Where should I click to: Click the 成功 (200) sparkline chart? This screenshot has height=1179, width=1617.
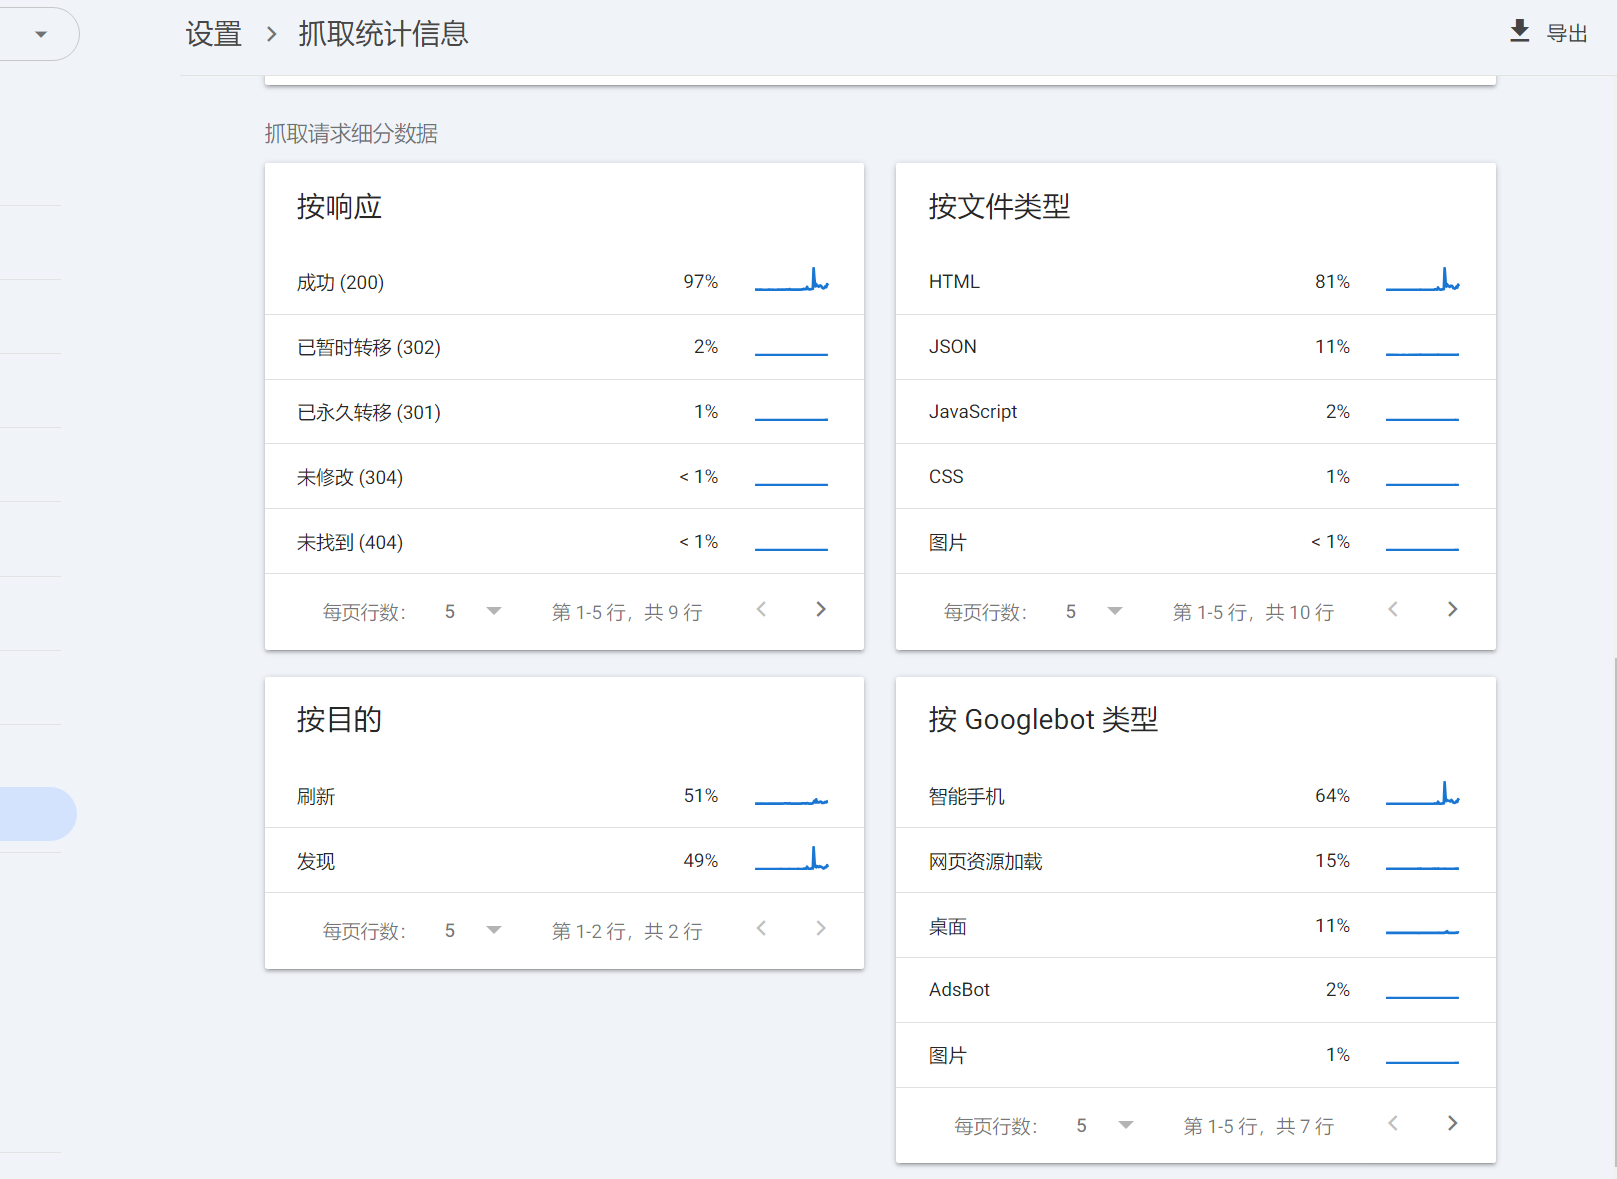[x=791, y=280]
